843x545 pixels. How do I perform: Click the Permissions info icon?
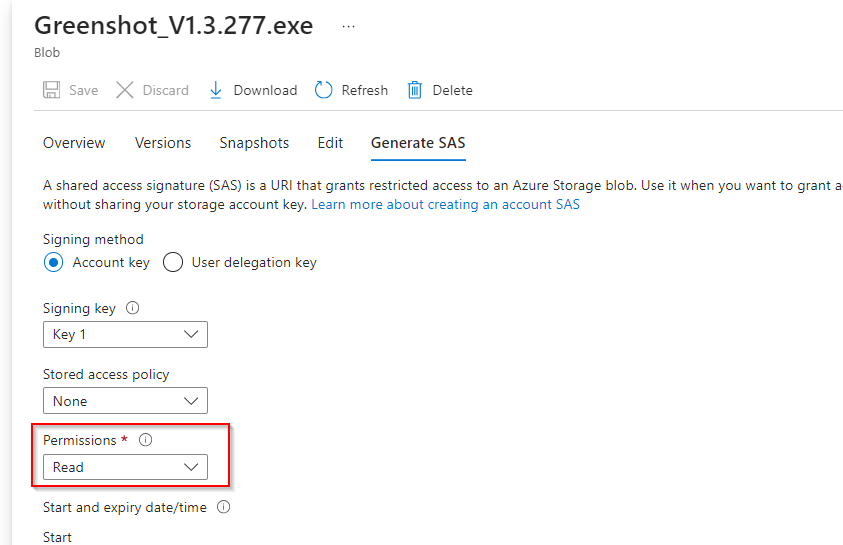(x=145, y=440)
